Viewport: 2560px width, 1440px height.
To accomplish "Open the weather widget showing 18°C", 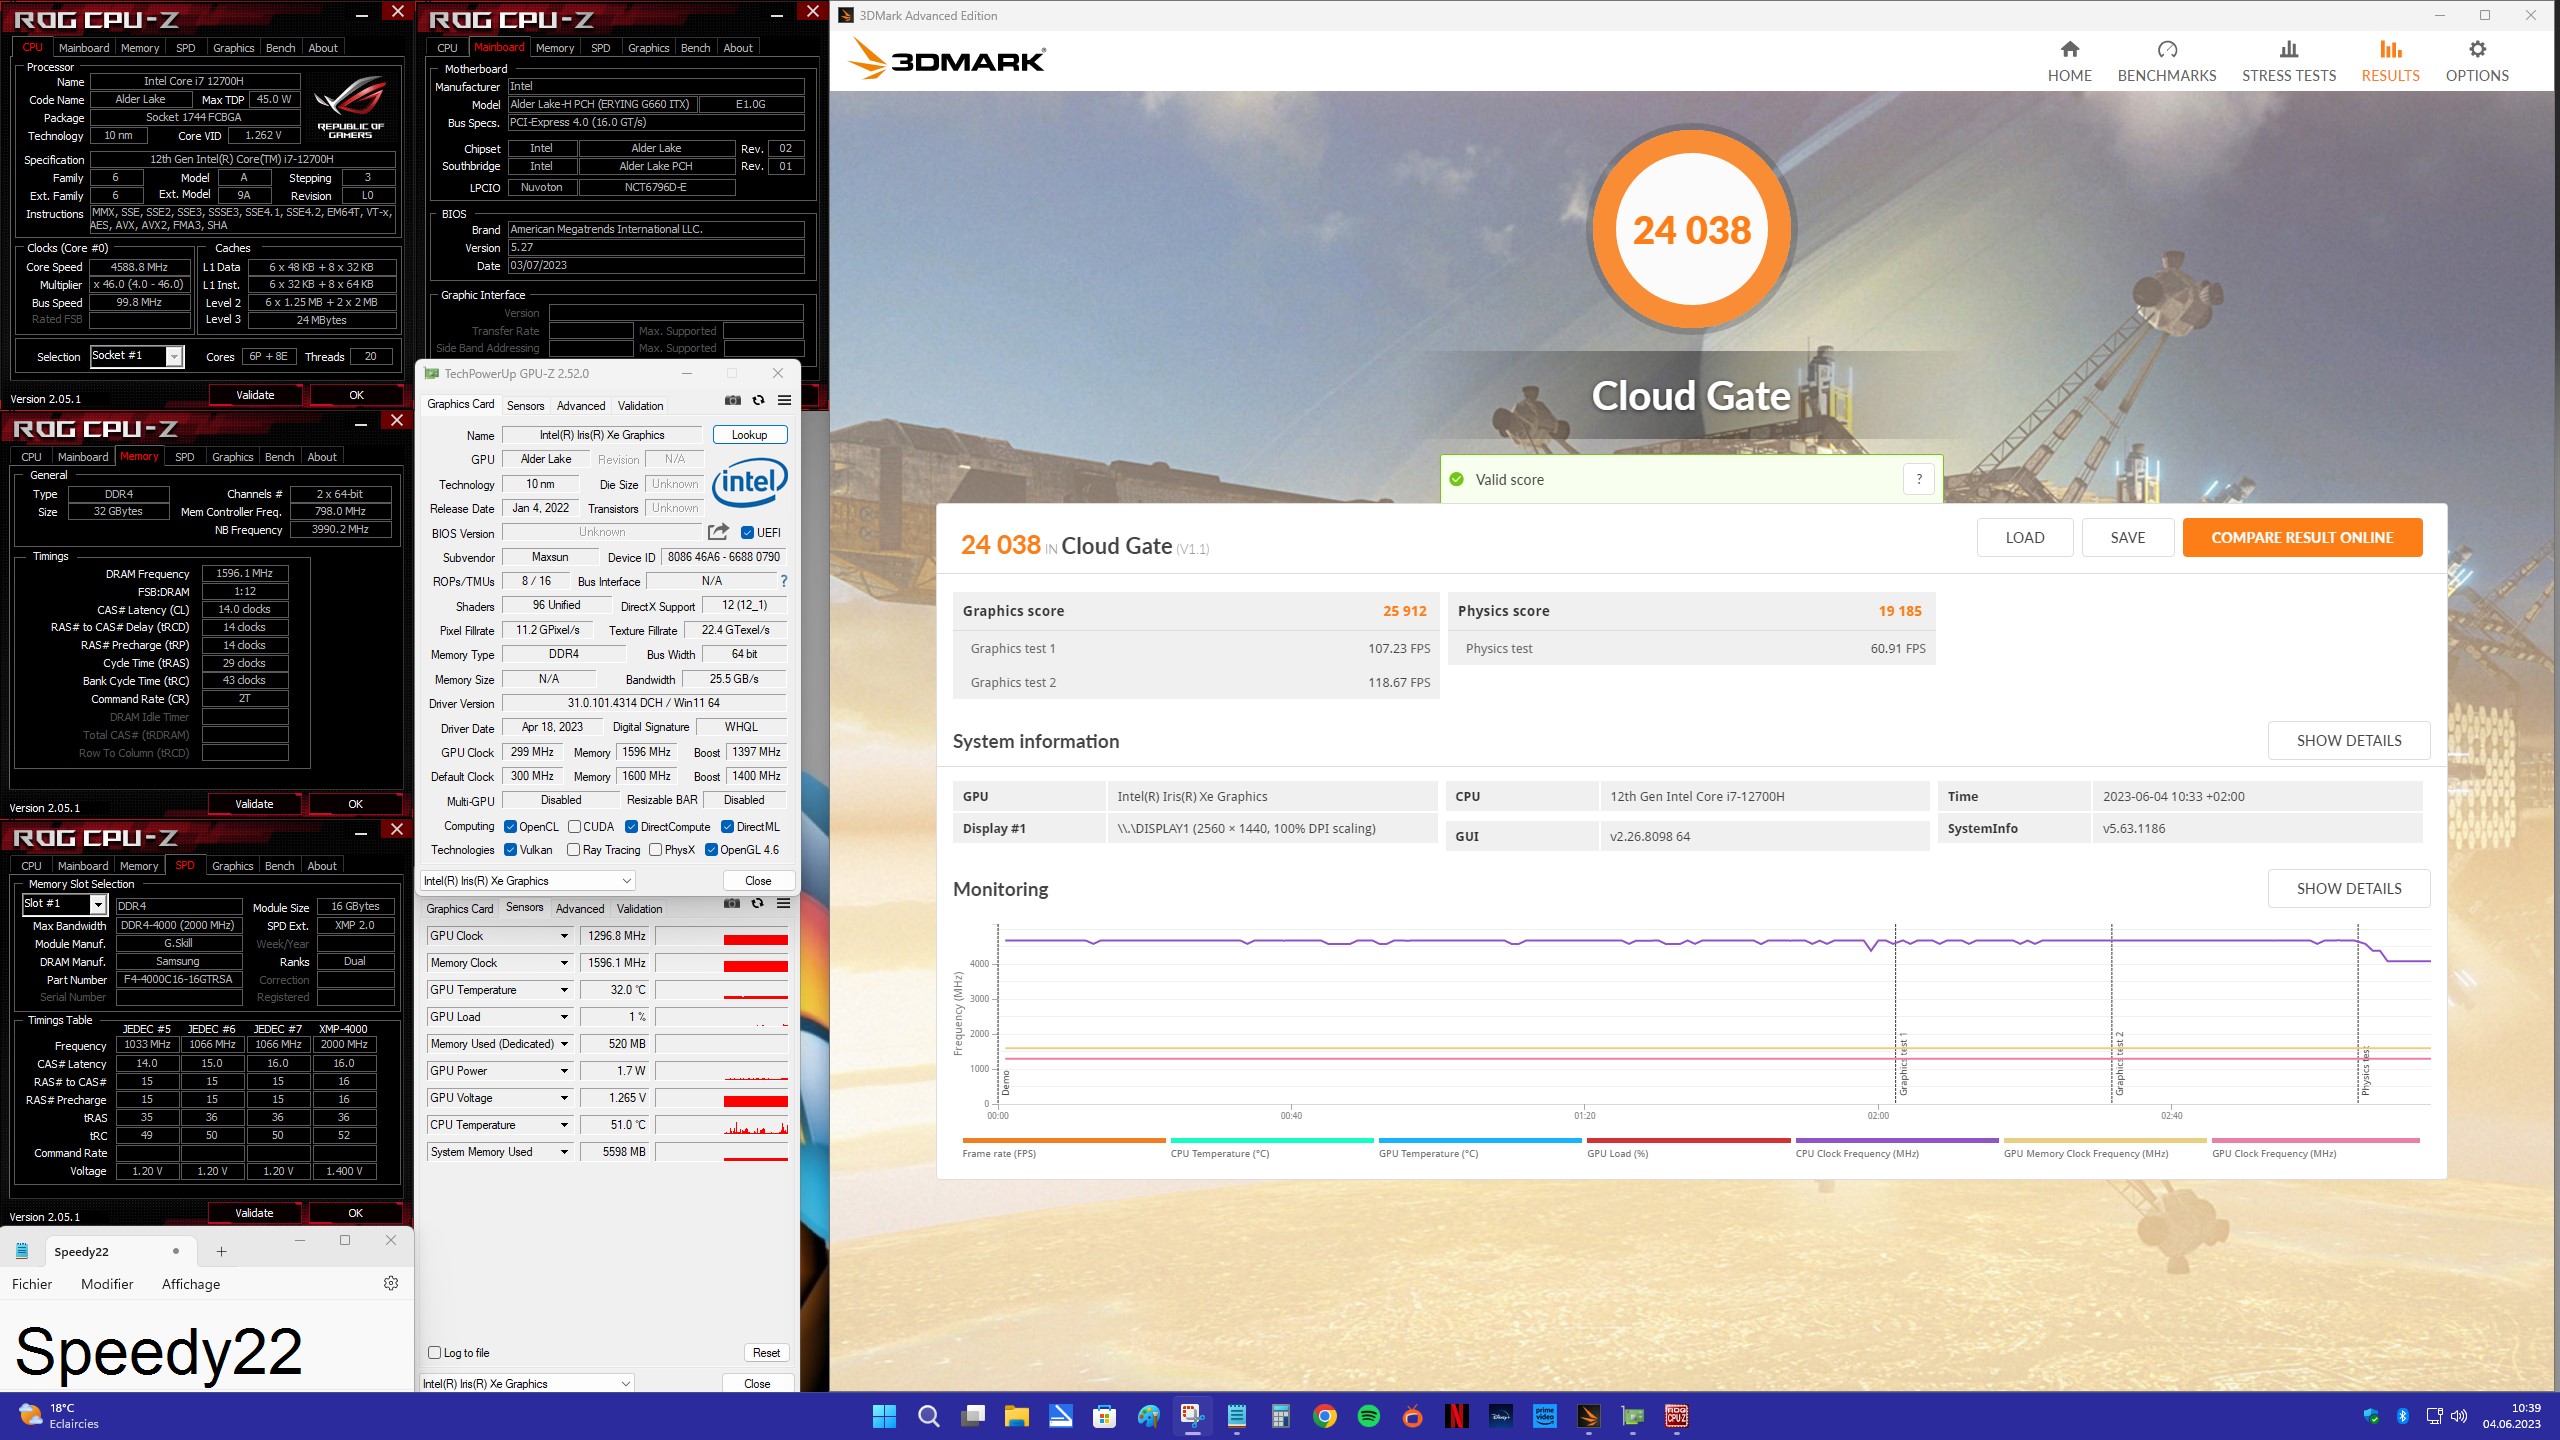I will coord(60,1415).
